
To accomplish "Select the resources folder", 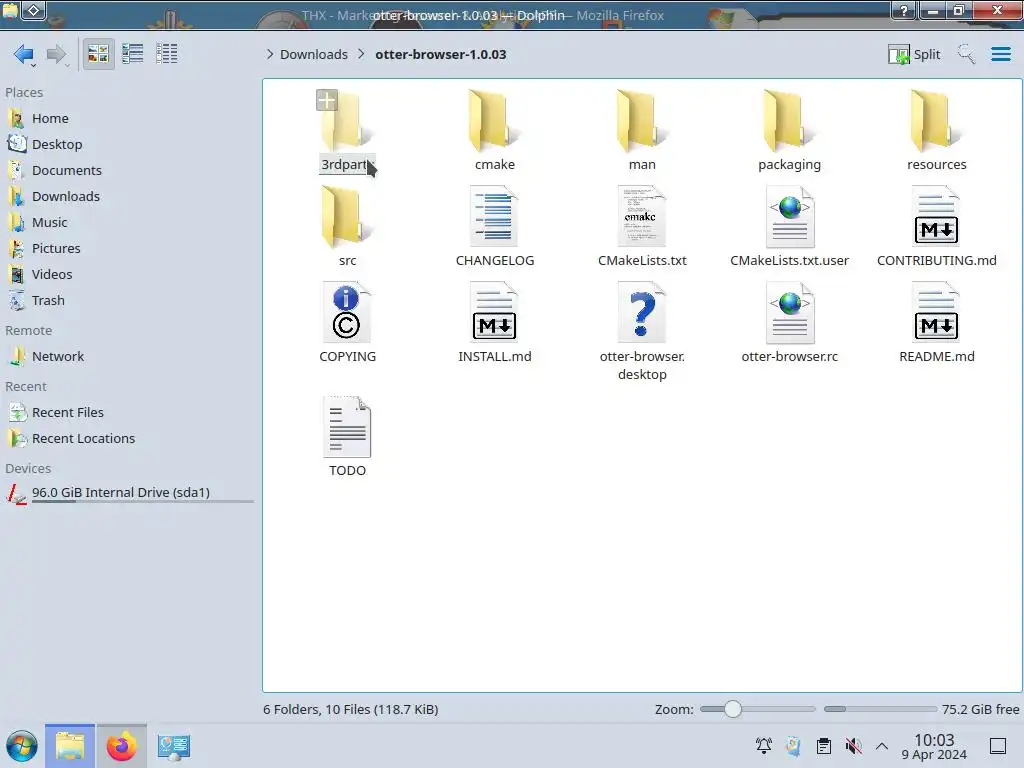I will tap(936, 131).
